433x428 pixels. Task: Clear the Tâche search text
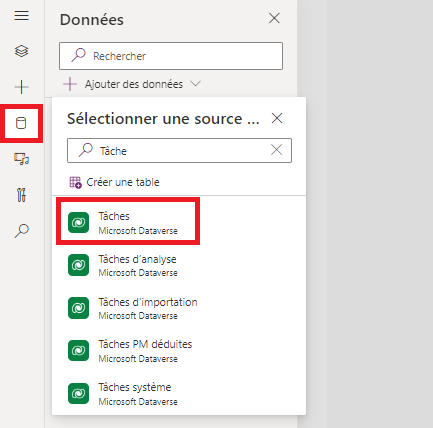pyautogui.click(x=276, y=150)
